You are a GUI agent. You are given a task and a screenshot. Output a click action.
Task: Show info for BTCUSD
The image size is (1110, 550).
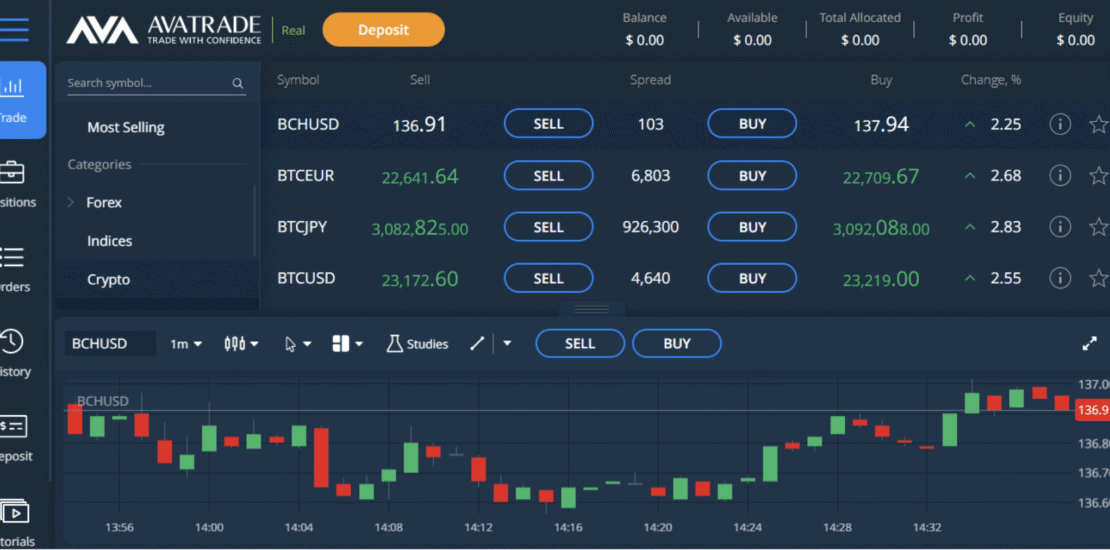[1060, 277]
